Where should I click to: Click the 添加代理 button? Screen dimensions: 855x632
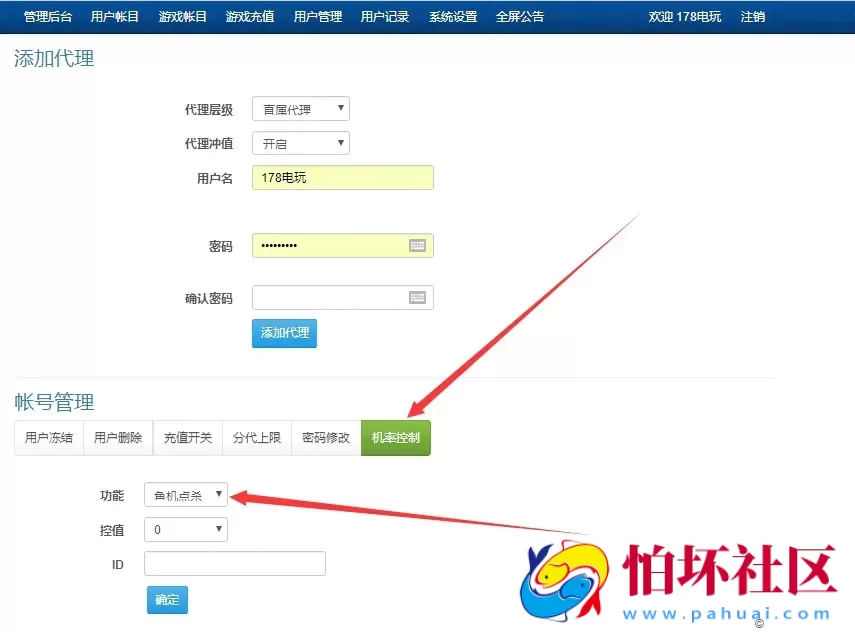pos(283,333)
